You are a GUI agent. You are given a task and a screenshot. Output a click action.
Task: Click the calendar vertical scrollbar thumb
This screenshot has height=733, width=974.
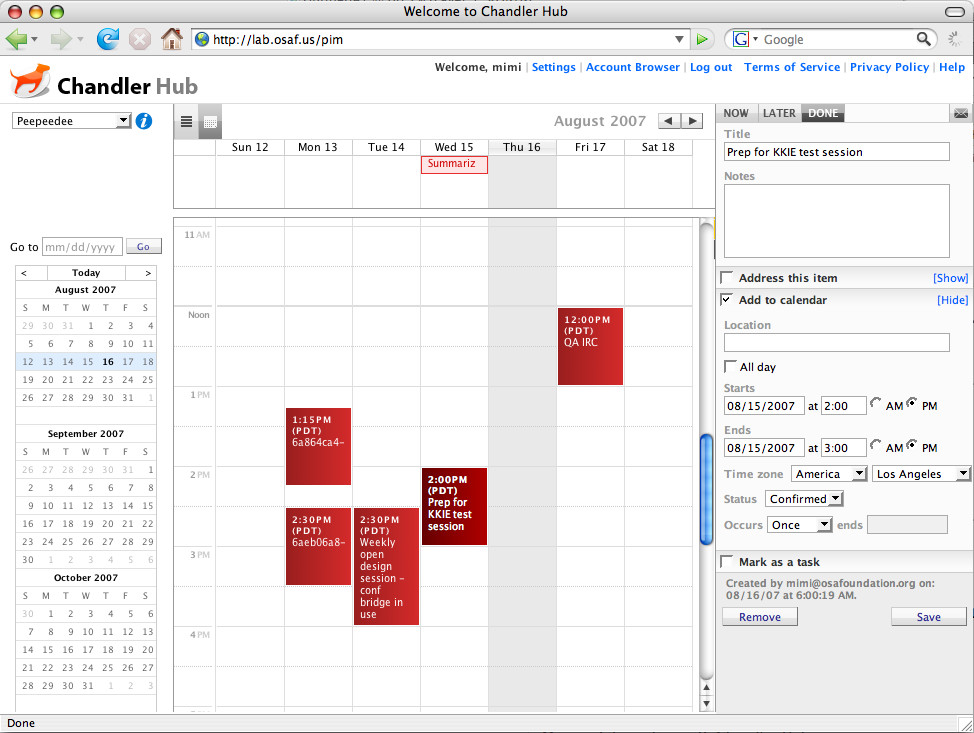click(x=706, y=489)
